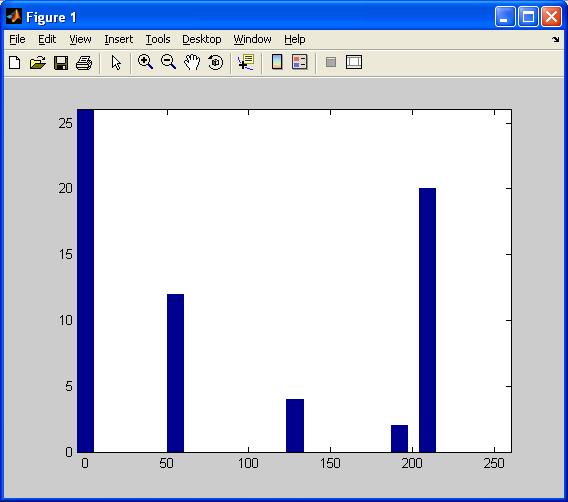The image size is (568, 502).
Task: Activate the Zoom In magnifier tool
Action: 145,62
